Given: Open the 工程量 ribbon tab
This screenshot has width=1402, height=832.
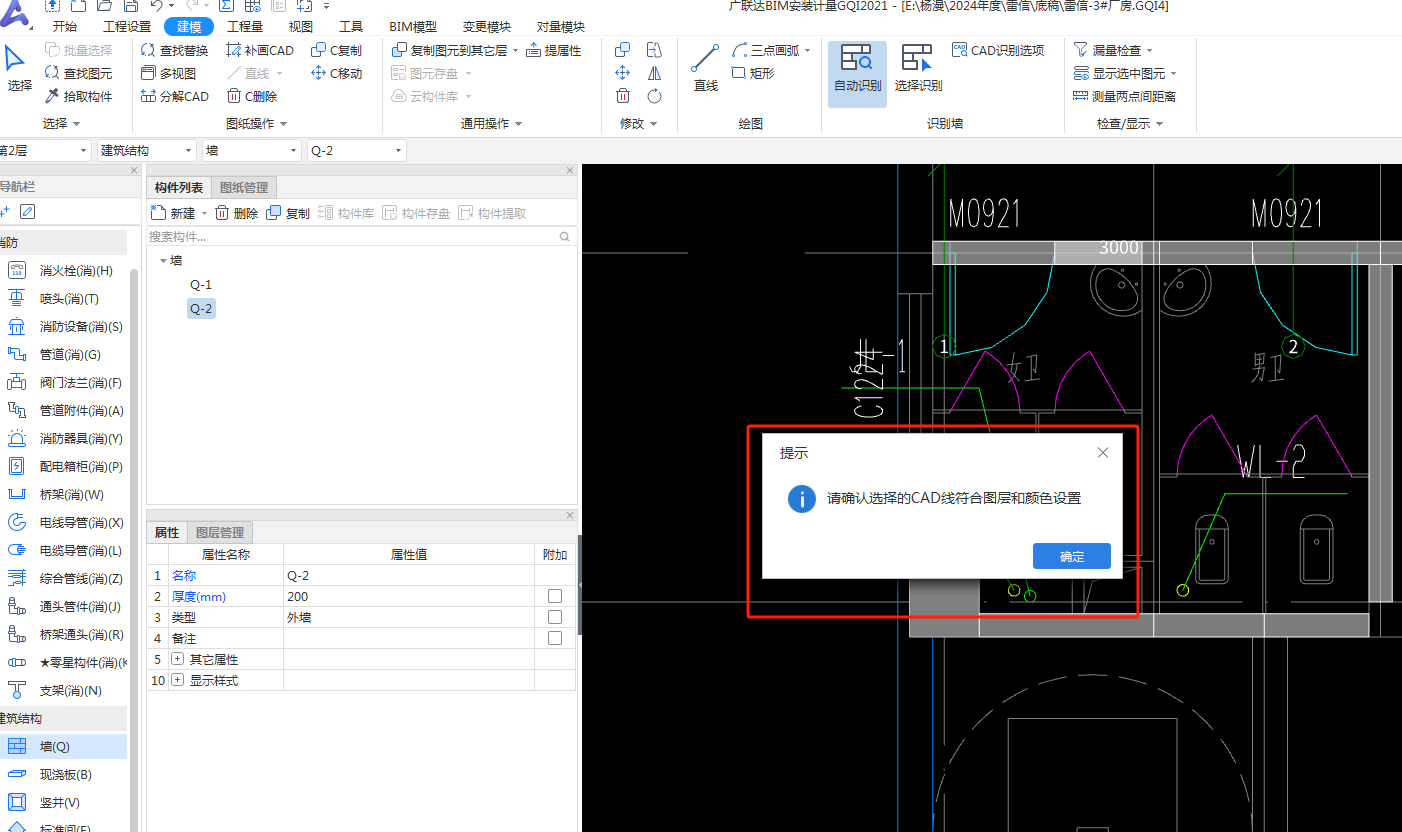Looking at the screenshot, I should pos(245,27).
